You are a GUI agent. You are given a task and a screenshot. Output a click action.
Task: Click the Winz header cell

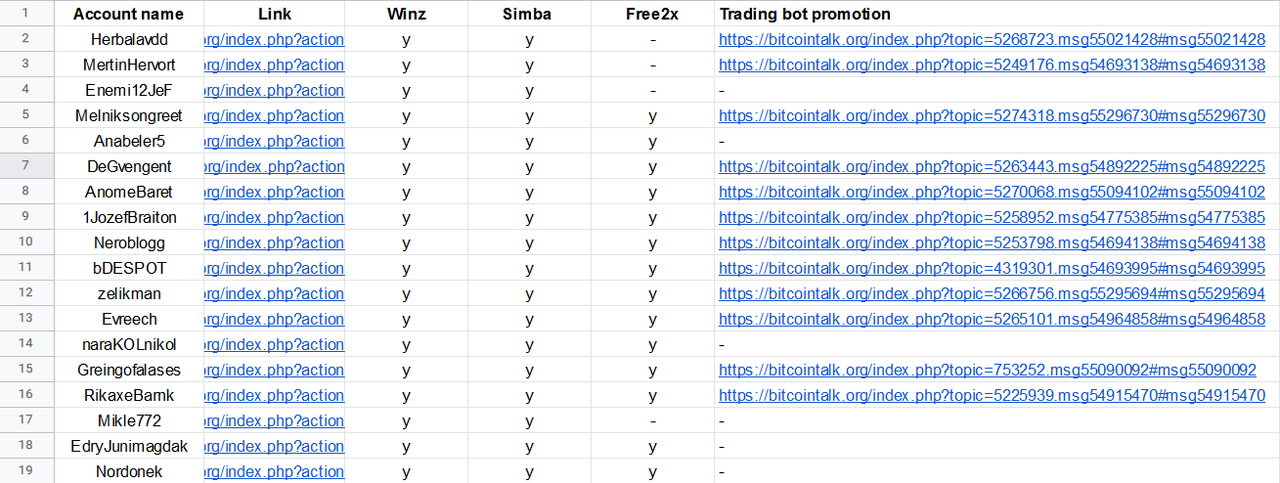406,14
